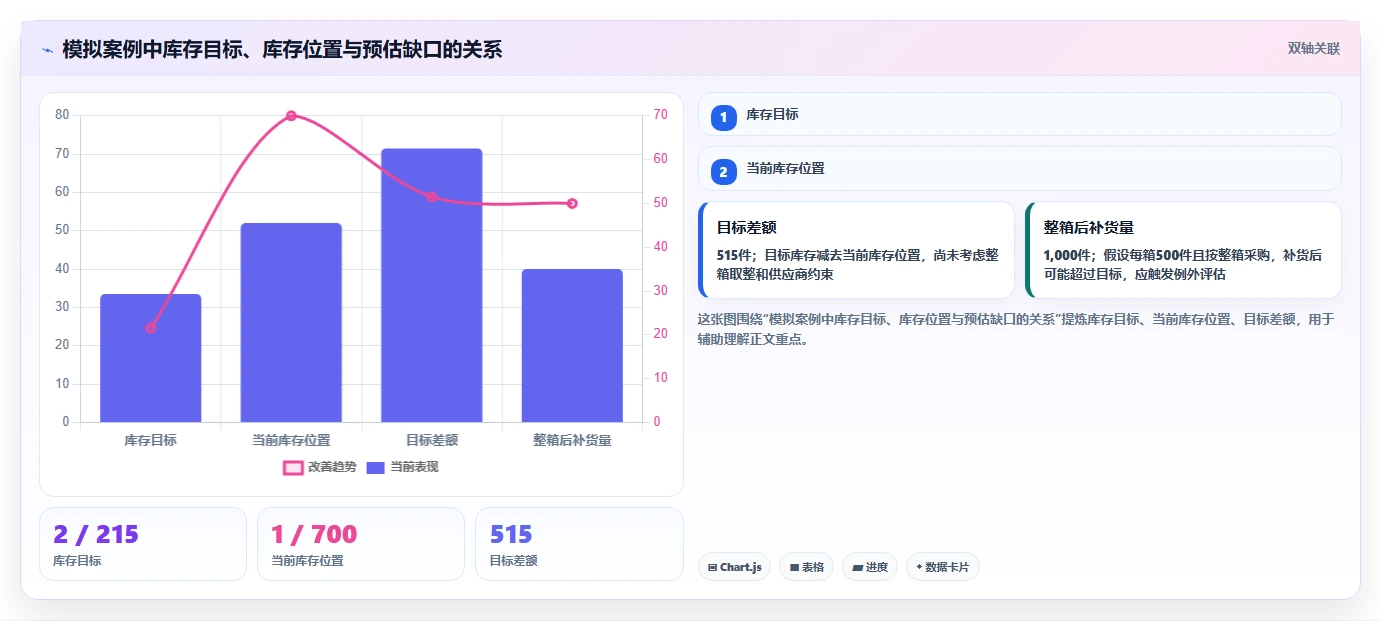
Task: Open list item 1 库存目标
Action: click(1019, 114)
